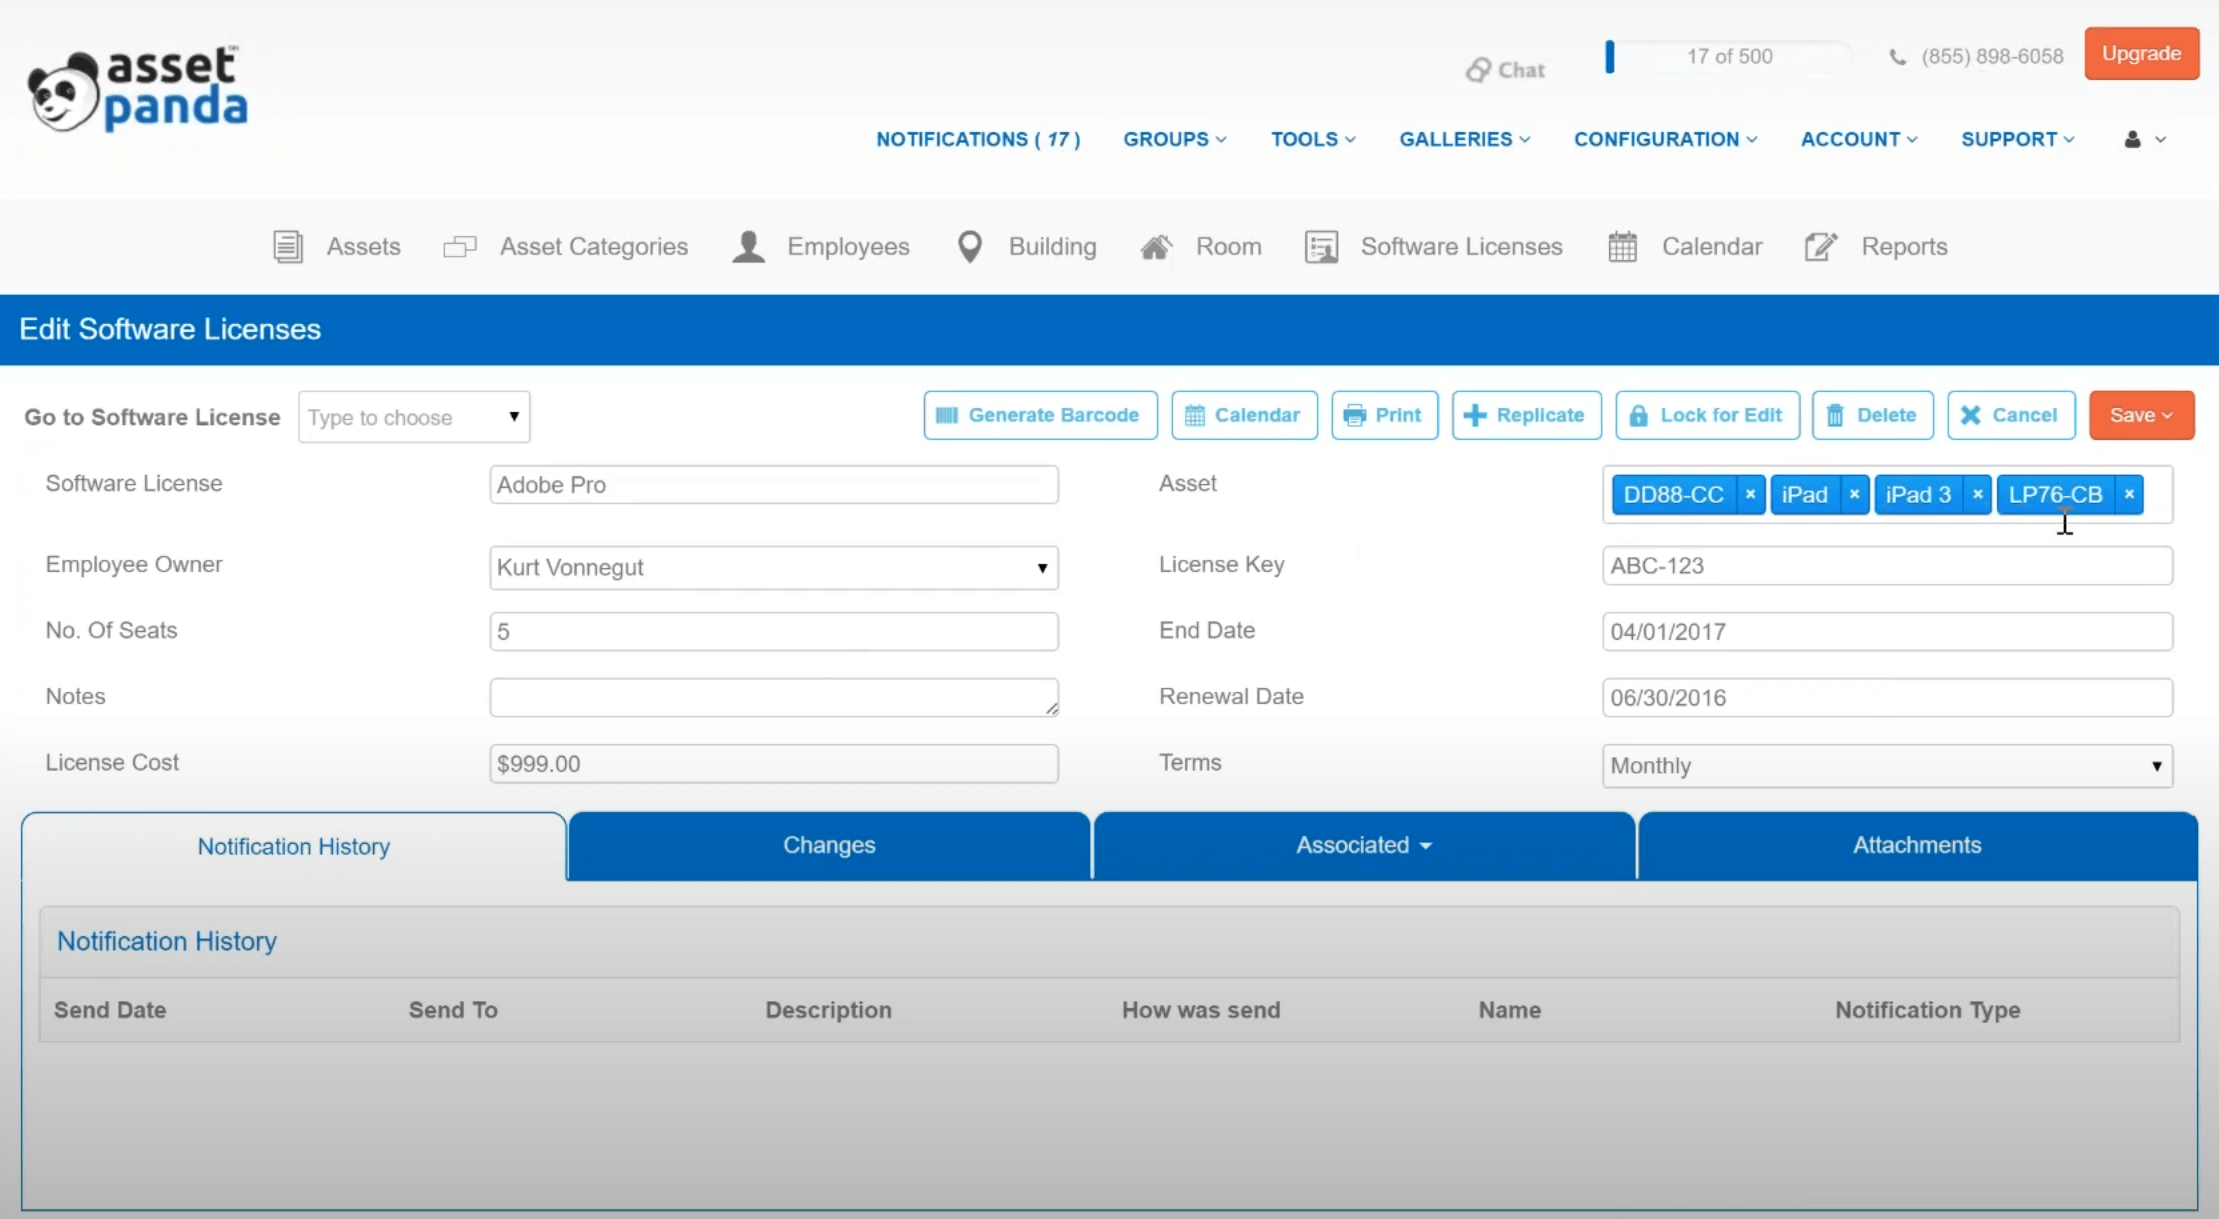Click the 17 of 500 usage bar
The height and width of the screenshot is (1219, 2219).
tap(1728, 57)
